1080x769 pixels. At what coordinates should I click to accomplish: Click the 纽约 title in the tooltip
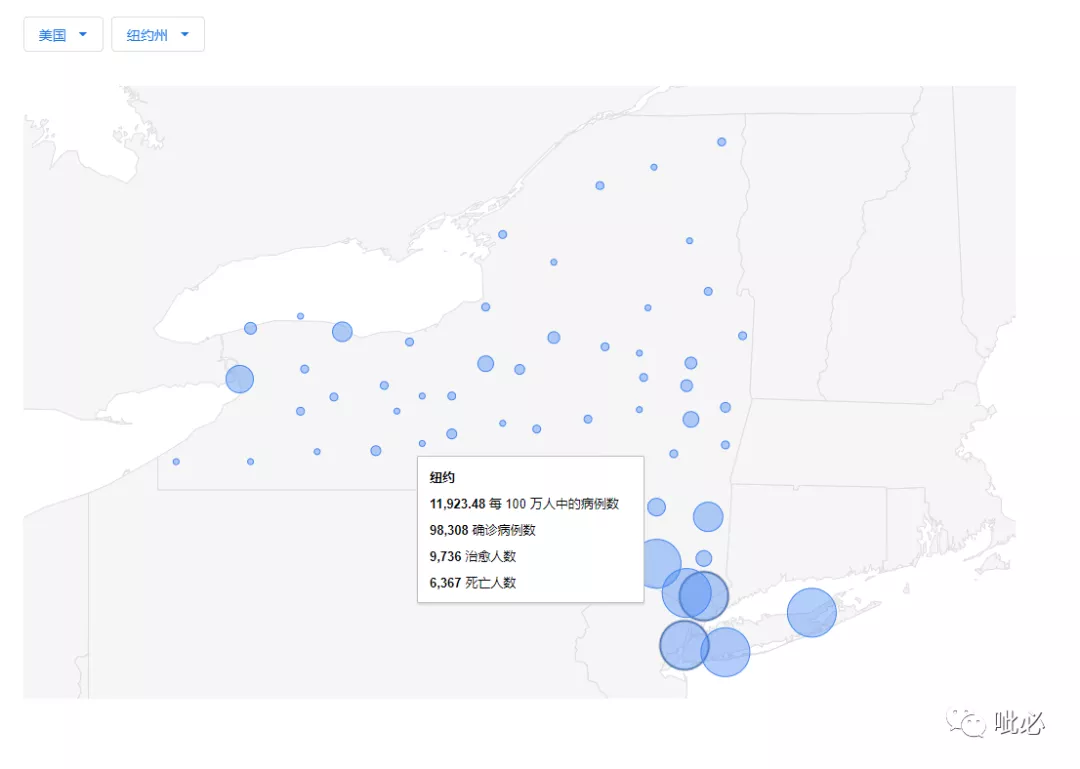[x=442, y=478]
